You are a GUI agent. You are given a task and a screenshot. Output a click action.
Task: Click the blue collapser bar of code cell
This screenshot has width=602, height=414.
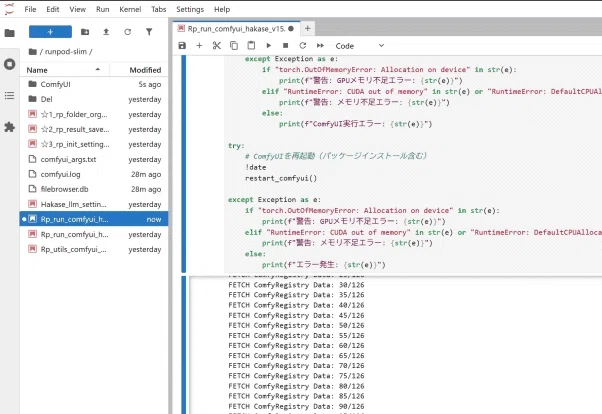click(x=184, y=164)
